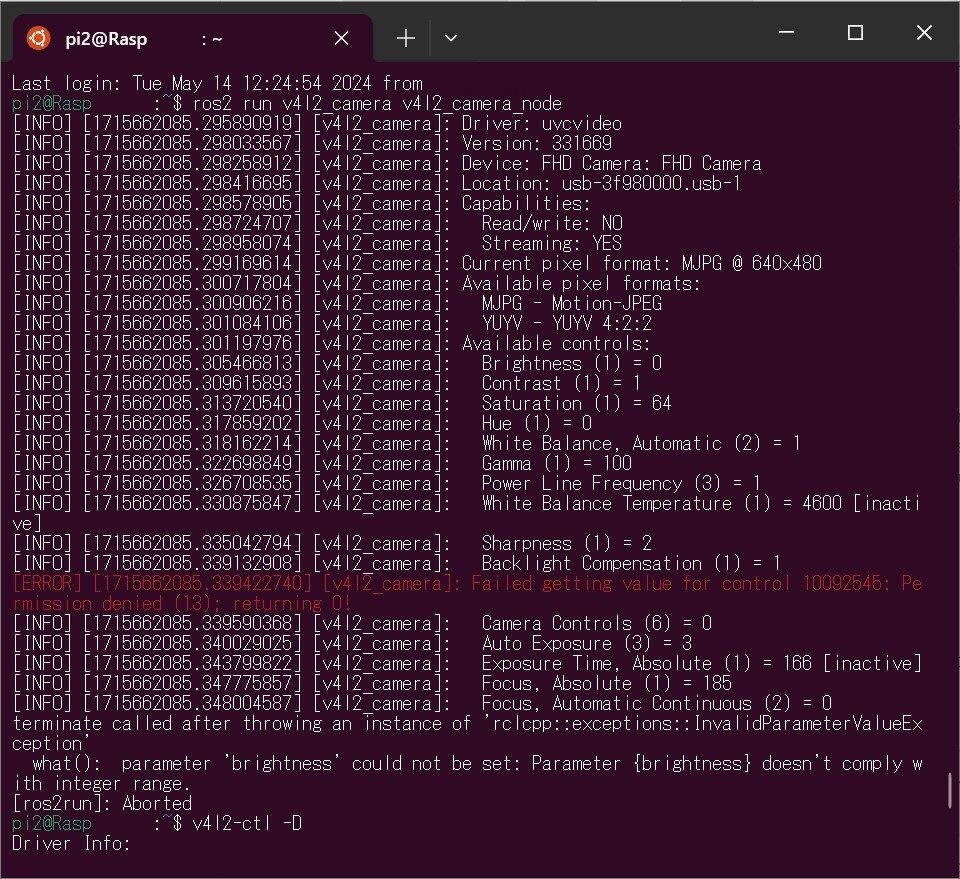Click the red ERROR permission denied line
Screen dimensions: 960x879
coord(467,593)
